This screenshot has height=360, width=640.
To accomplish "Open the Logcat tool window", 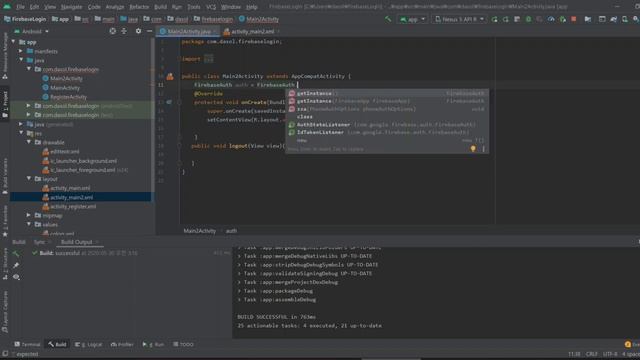I will tap(89, 344).
